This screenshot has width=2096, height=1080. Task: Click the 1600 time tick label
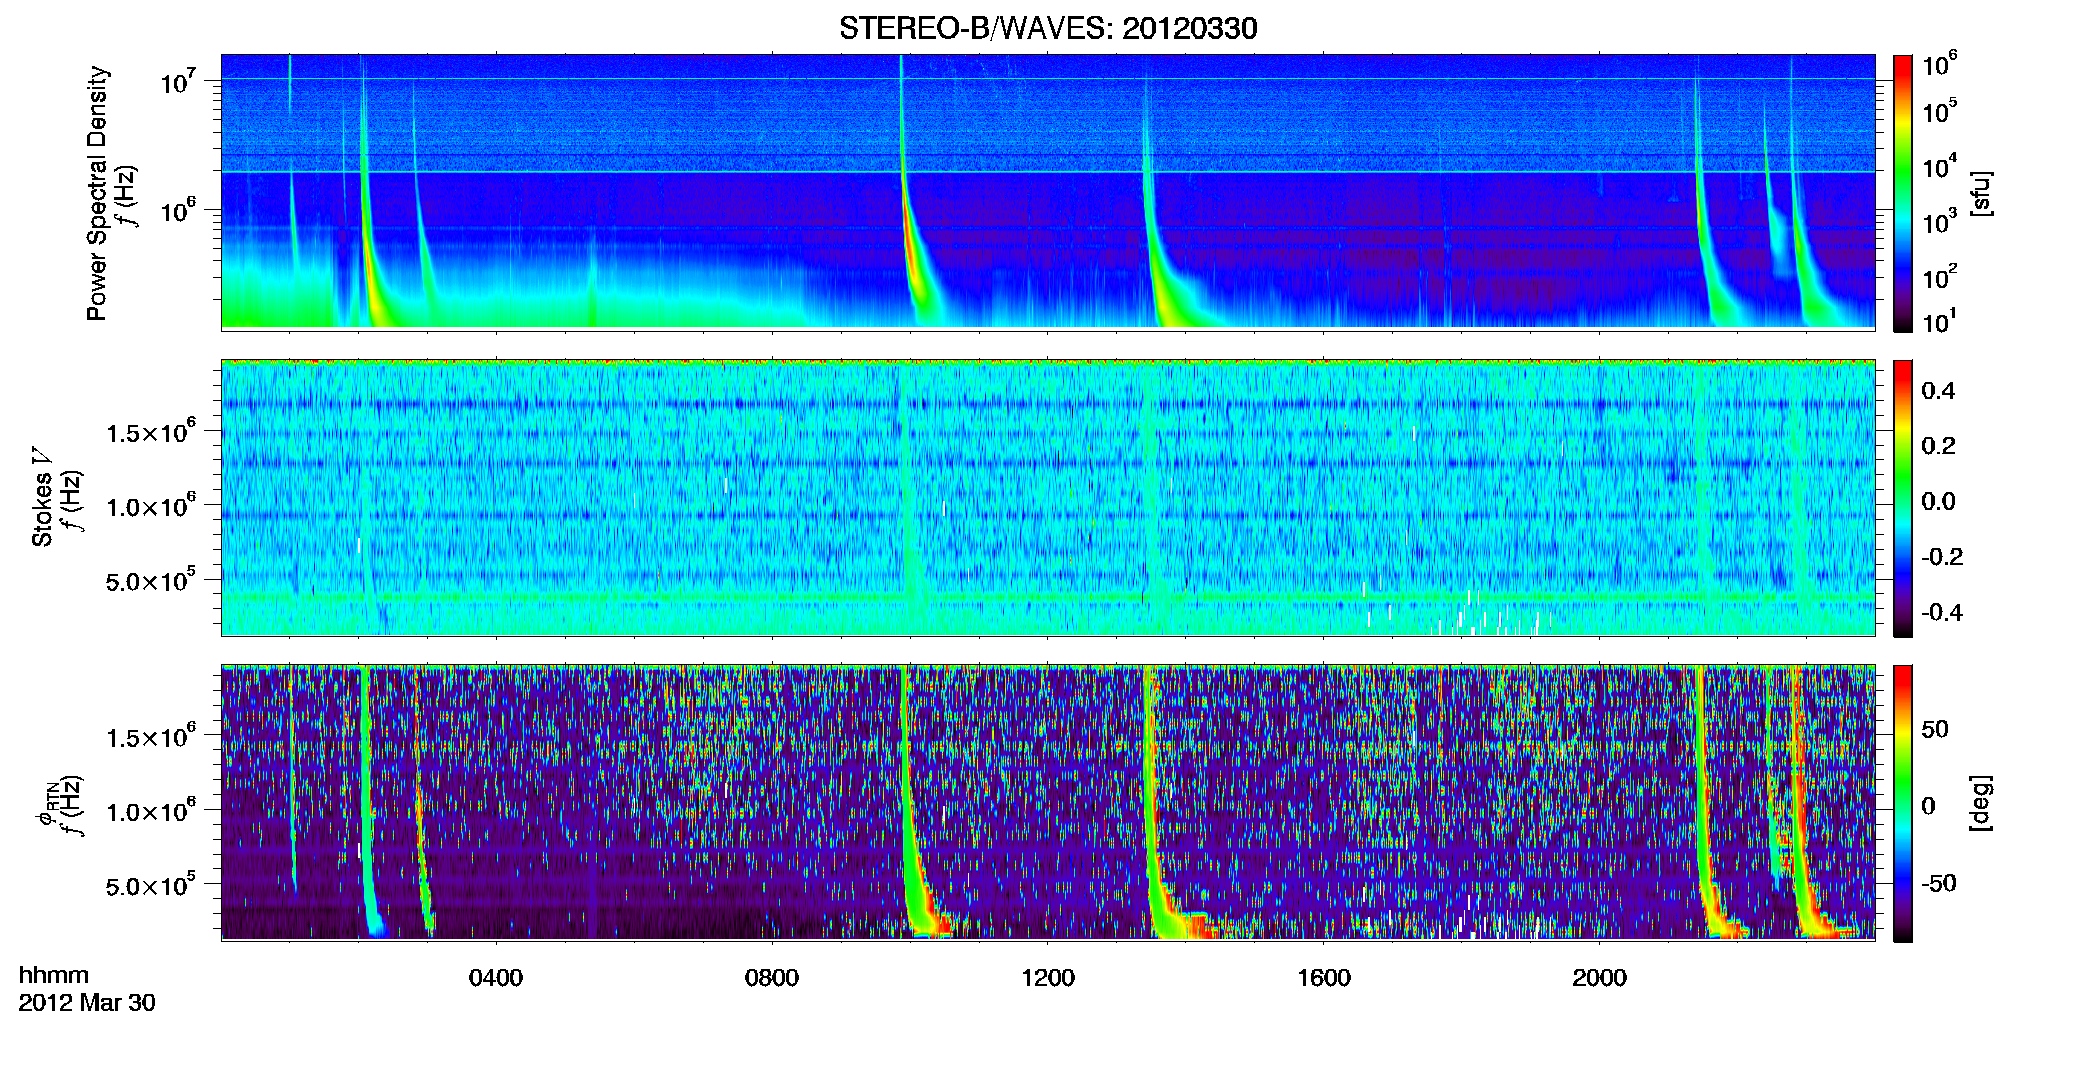coord(1324,977)
